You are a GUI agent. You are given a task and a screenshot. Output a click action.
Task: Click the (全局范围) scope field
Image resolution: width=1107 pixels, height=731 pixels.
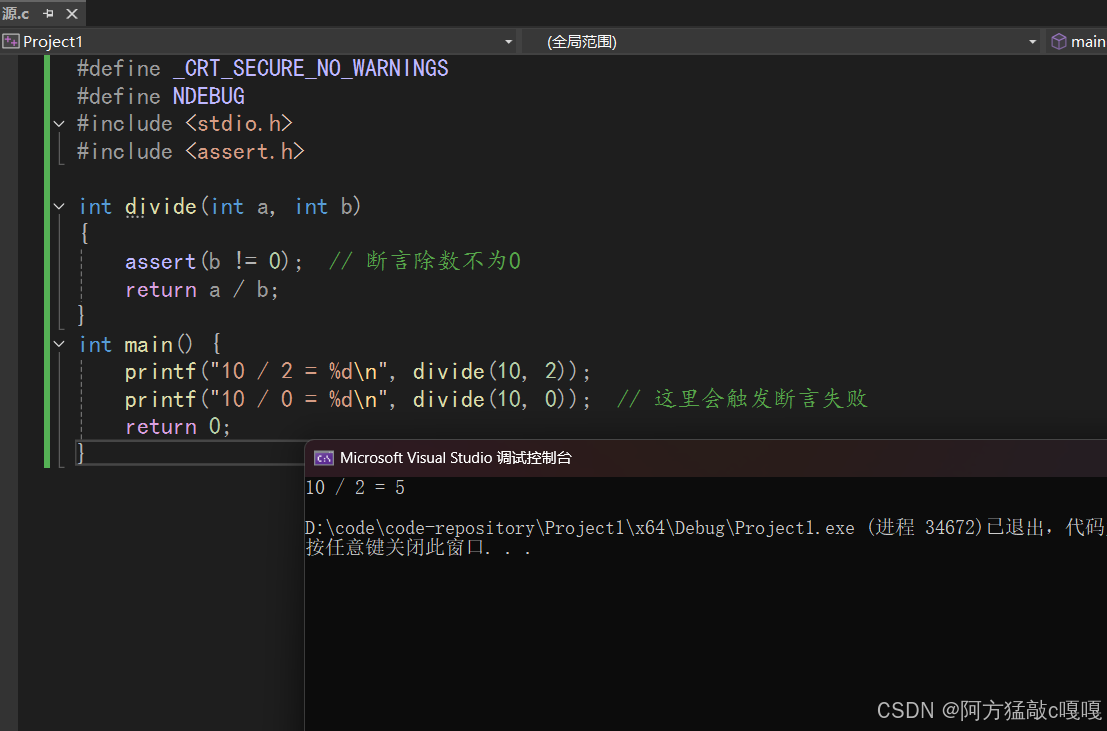pos(781,42)
